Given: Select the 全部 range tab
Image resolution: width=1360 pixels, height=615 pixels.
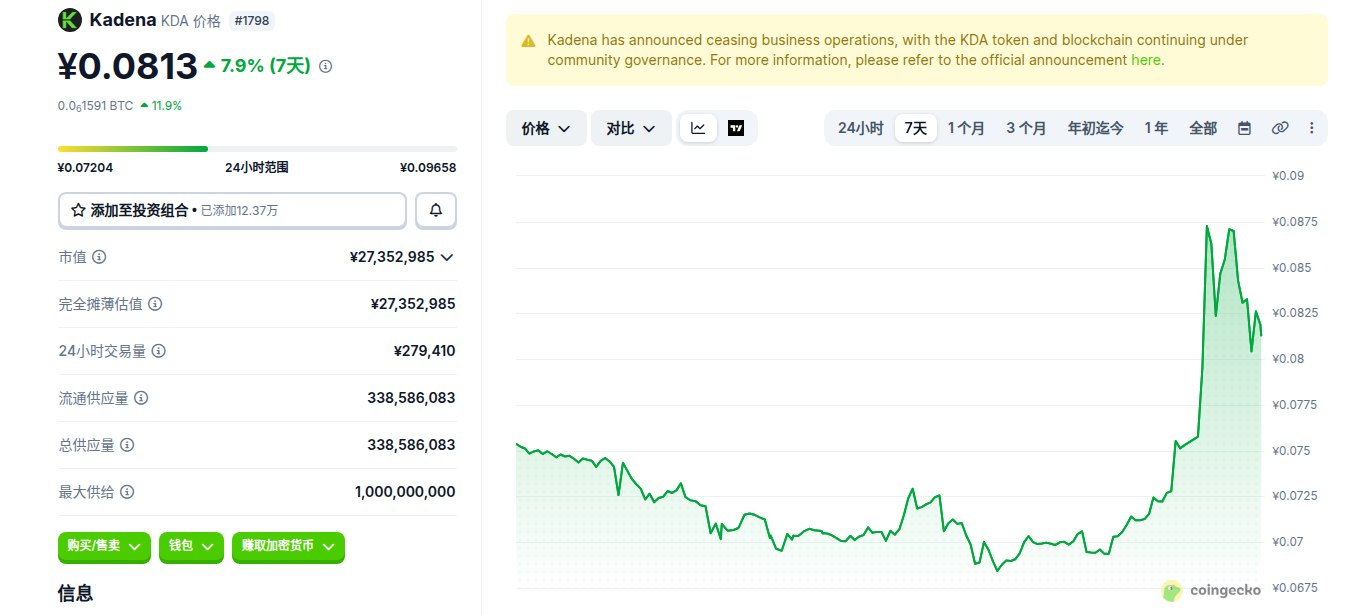Looking at the screenshot, I should pyautogui.click(x=1203, y=128).
